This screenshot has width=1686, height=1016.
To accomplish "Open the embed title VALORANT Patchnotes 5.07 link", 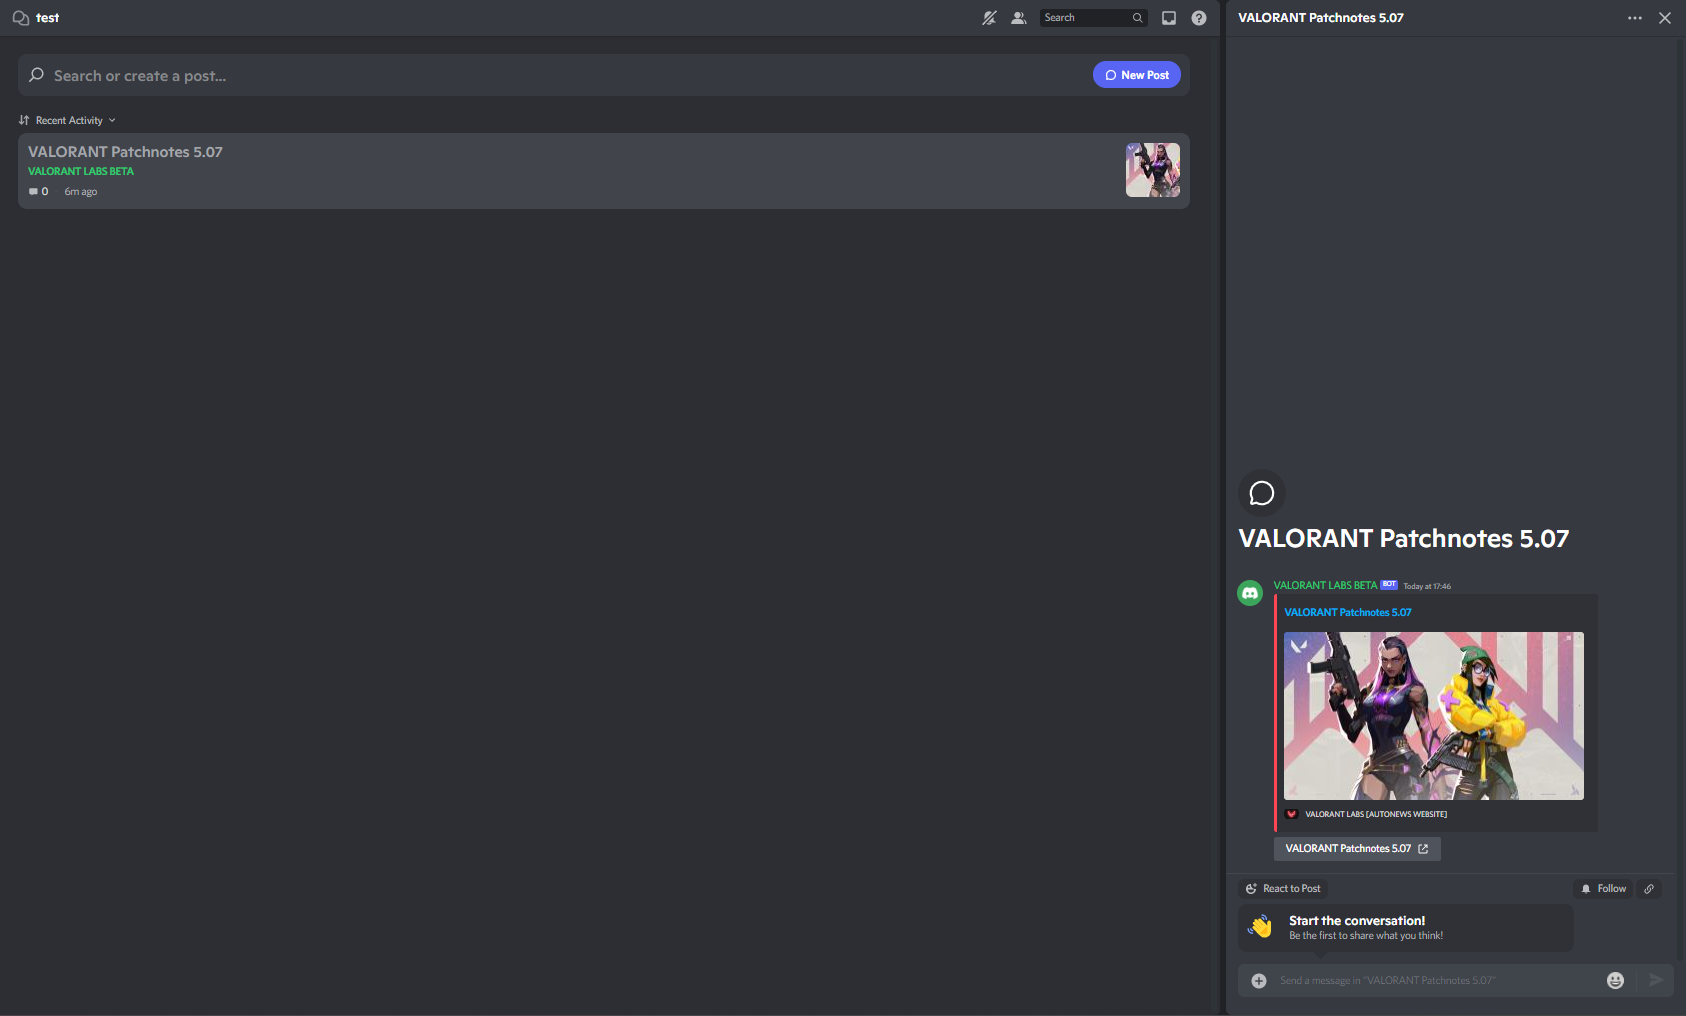I will pyautogui.click(x=1347, y=612).
